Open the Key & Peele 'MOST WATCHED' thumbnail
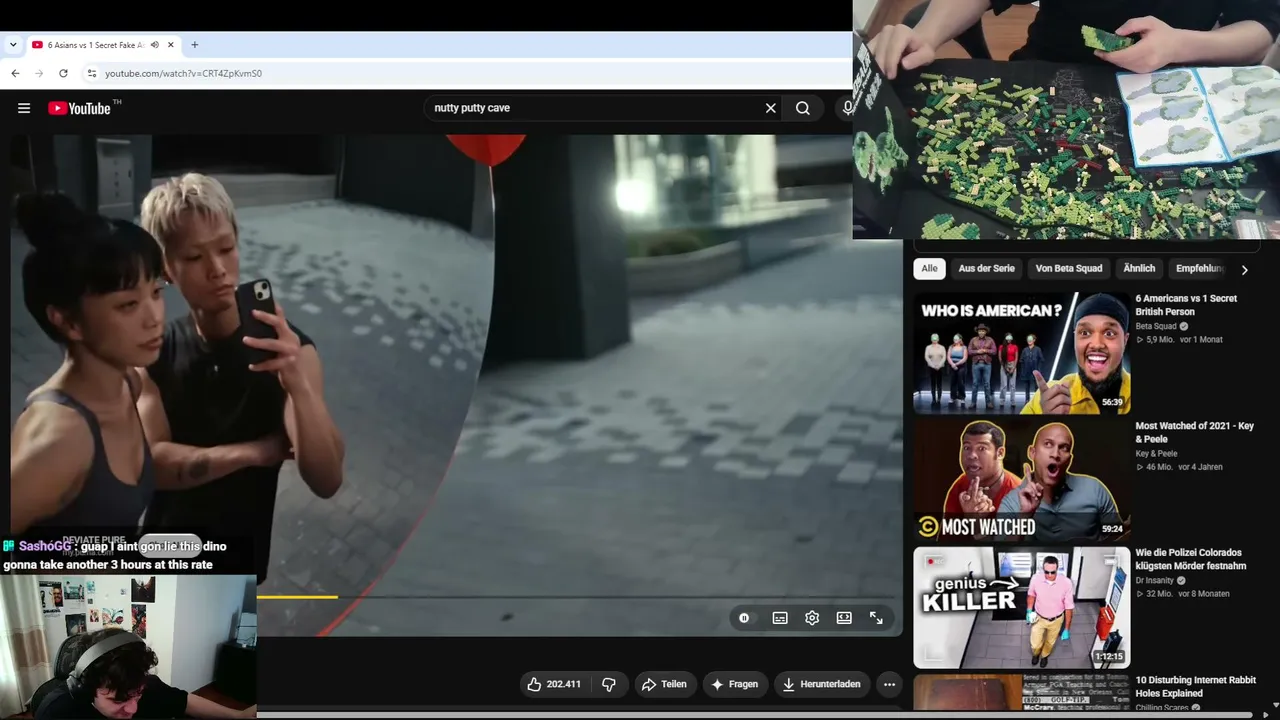This screenshot has width=1280, height=720. pos(1022,480)
